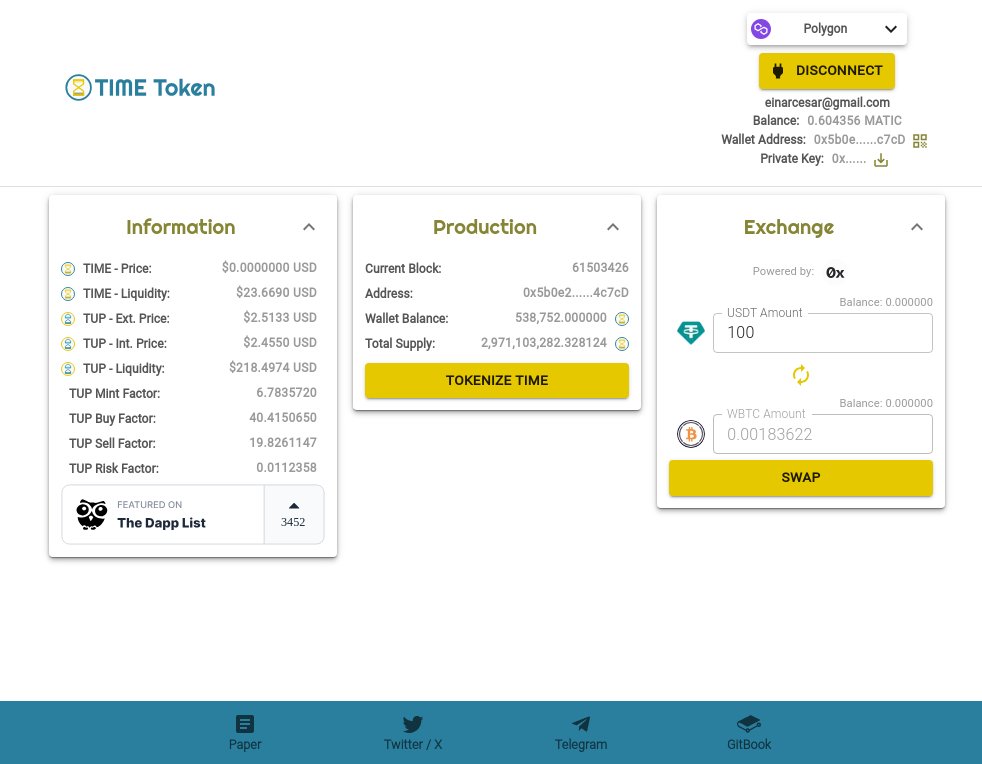Click the Exchange panel heading
982x764 pixels.
(x=788, y=227)
